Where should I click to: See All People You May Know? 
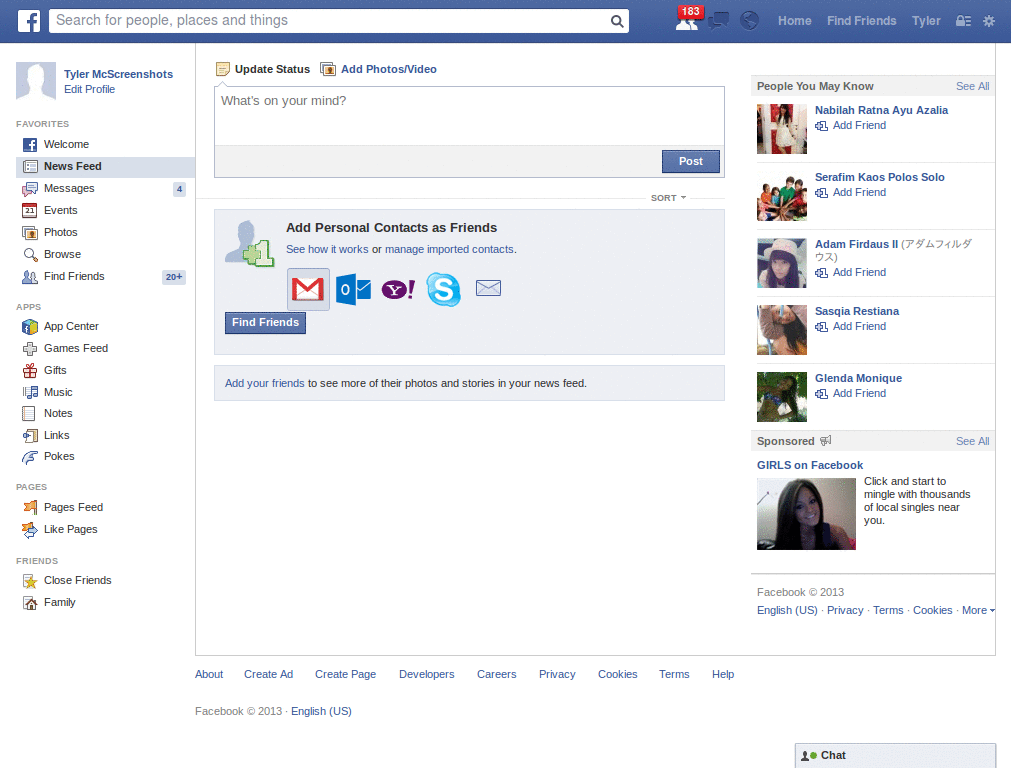point(972,86)
